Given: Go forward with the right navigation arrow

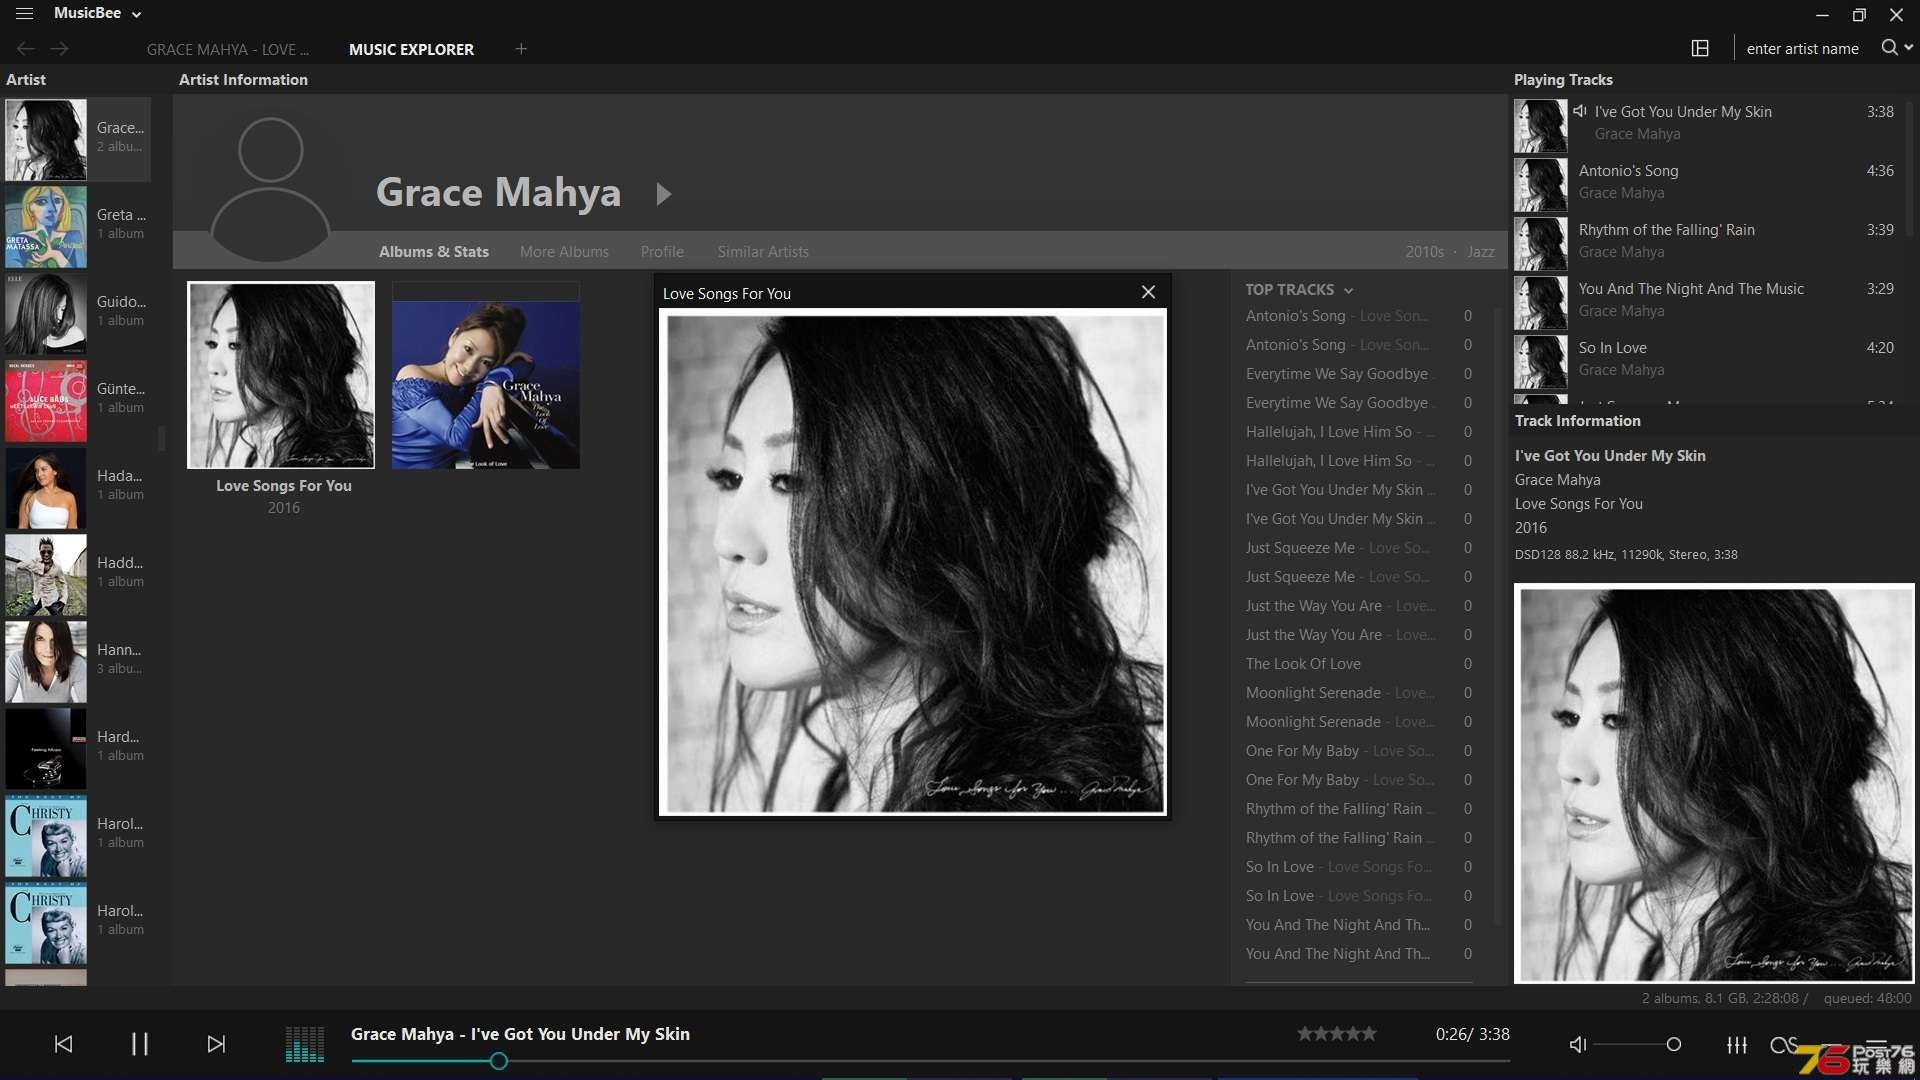Looking at the screenshot, I should [60, 48].
